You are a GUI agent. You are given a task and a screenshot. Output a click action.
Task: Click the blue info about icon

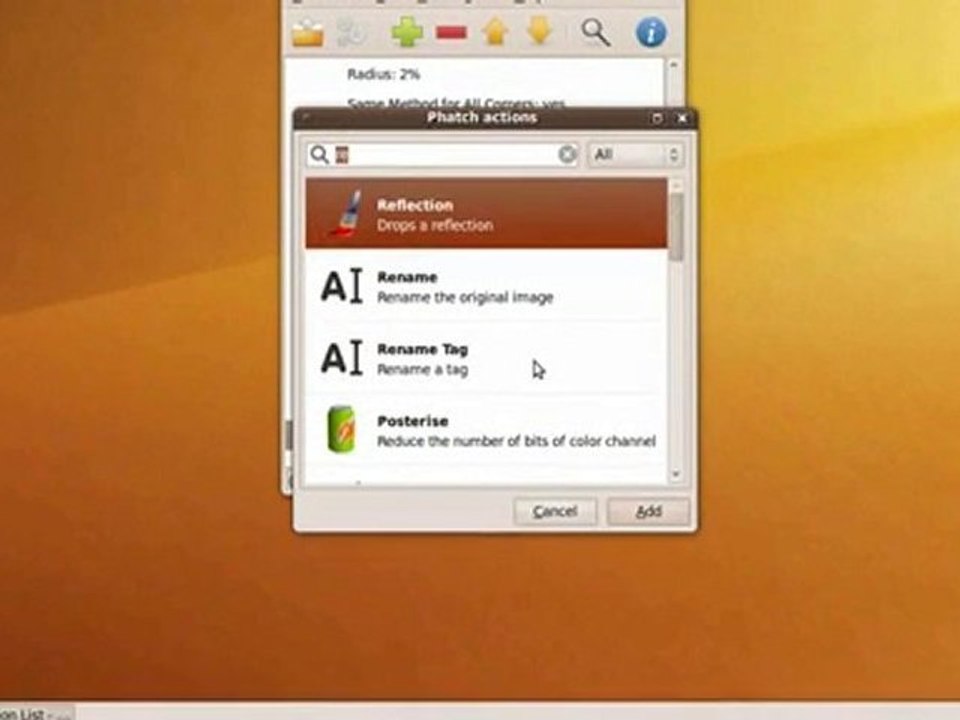pyautogui.click(x=651, y=32)
